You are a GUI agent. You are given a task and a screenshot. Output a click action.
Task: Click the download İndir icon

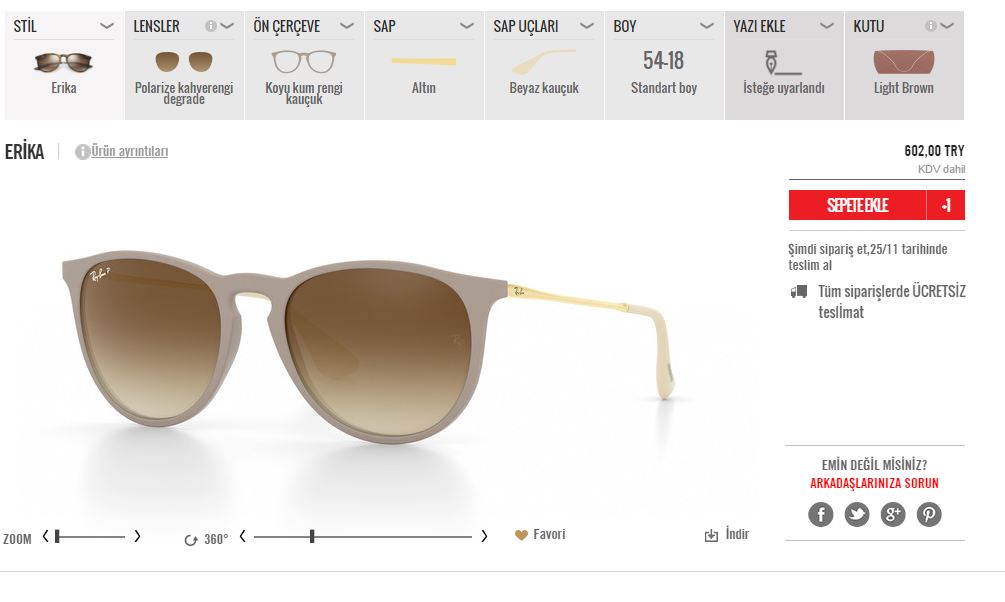(x=711, y=535)
